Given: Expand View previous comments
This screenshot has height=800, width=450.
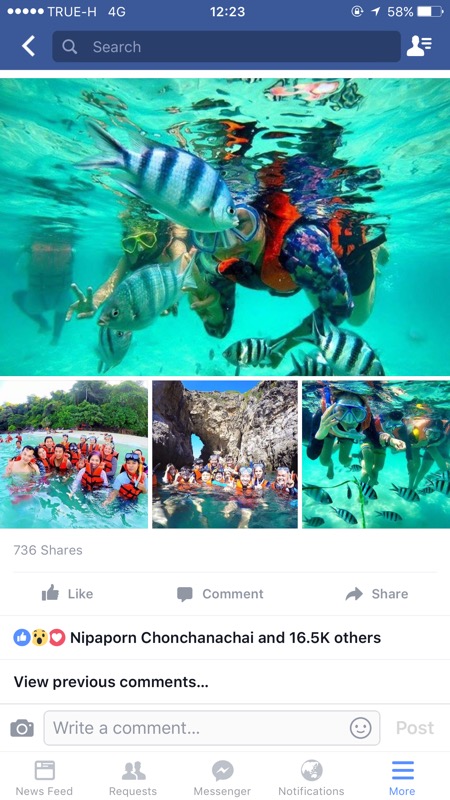Looking at the screenshot, I should (x=111, y=682).
